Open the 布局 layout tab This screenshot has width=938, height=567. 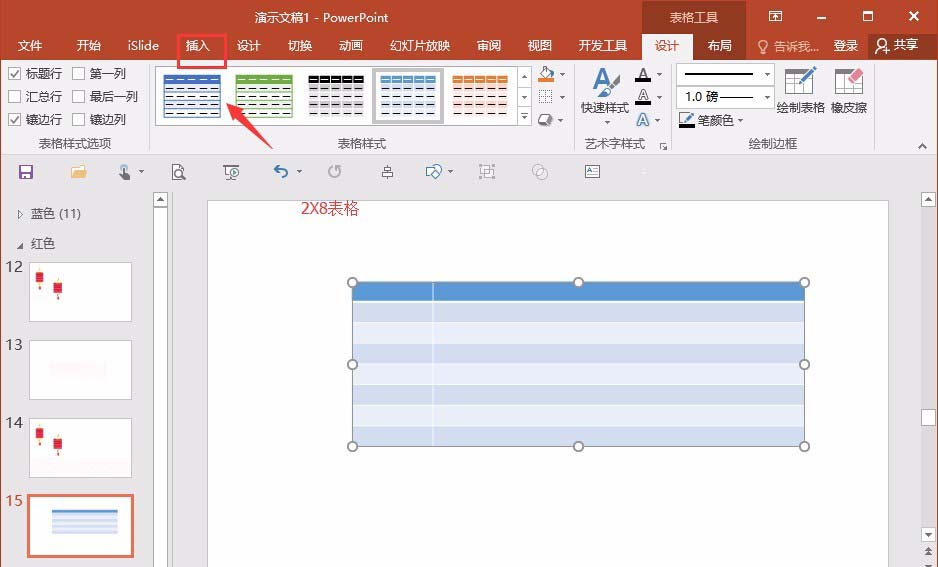[x=719, y=46]
